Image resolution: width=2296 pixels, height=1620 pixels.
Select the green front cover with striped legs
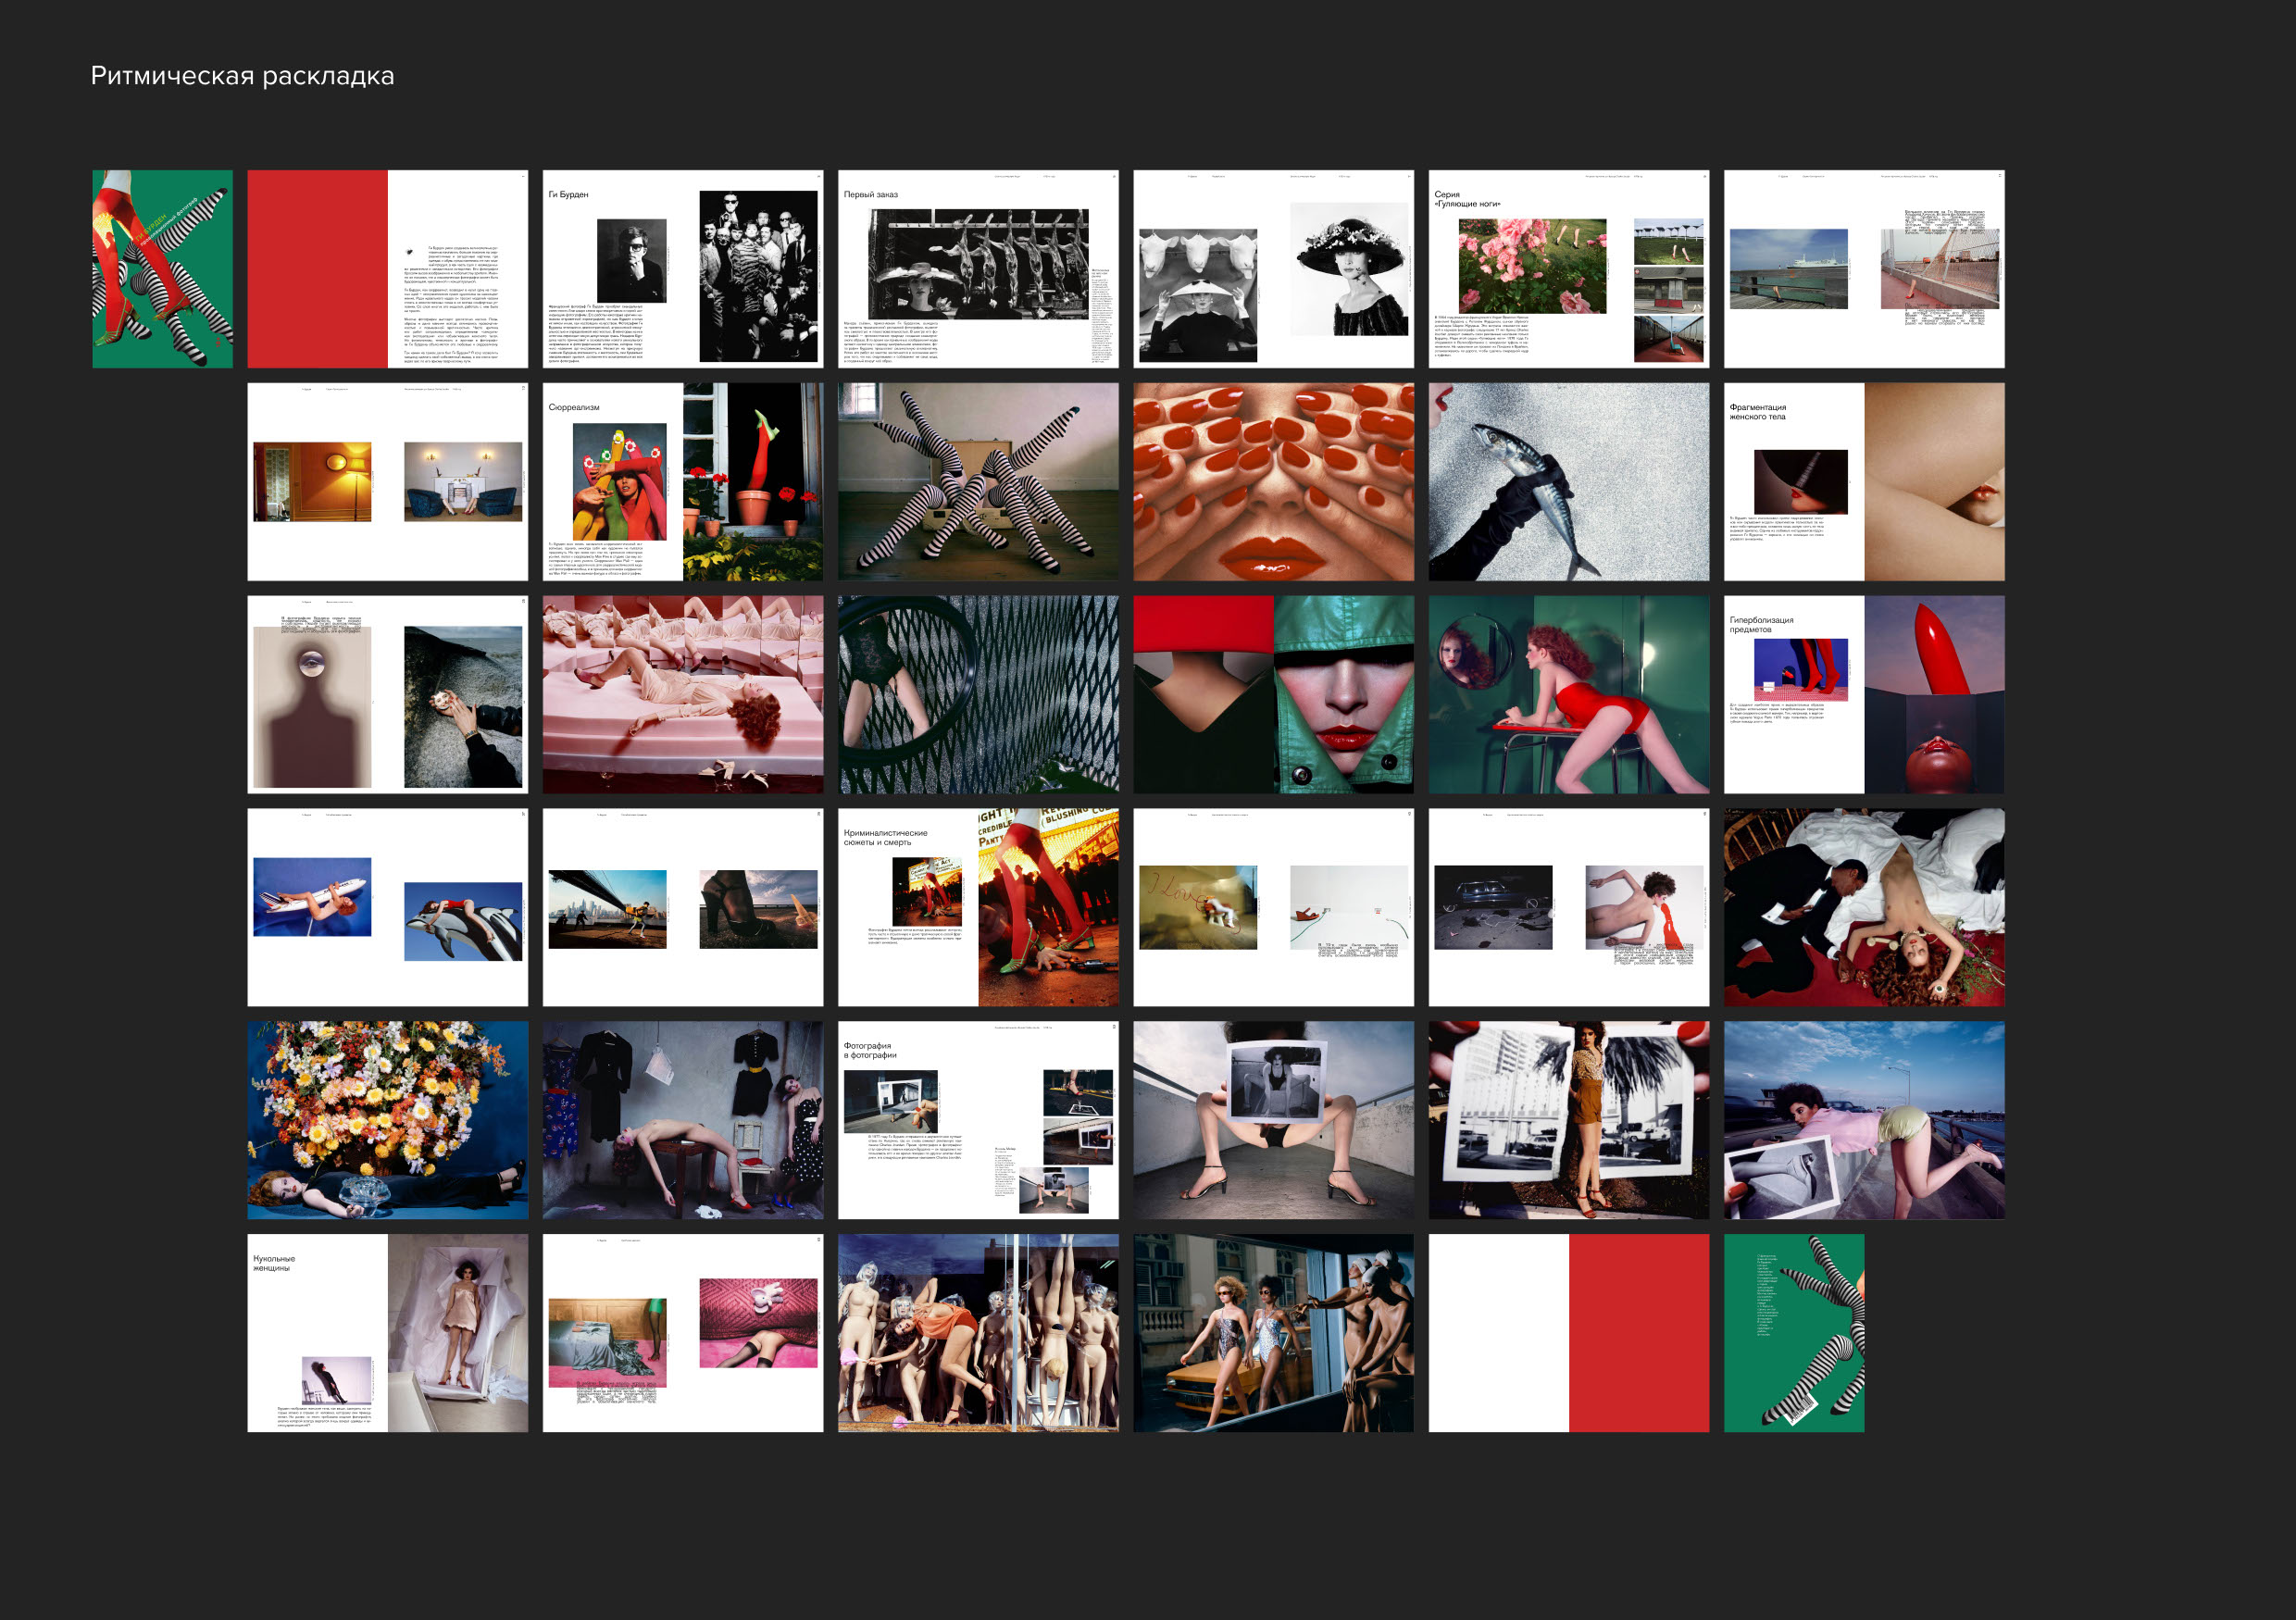coord(162,268)
